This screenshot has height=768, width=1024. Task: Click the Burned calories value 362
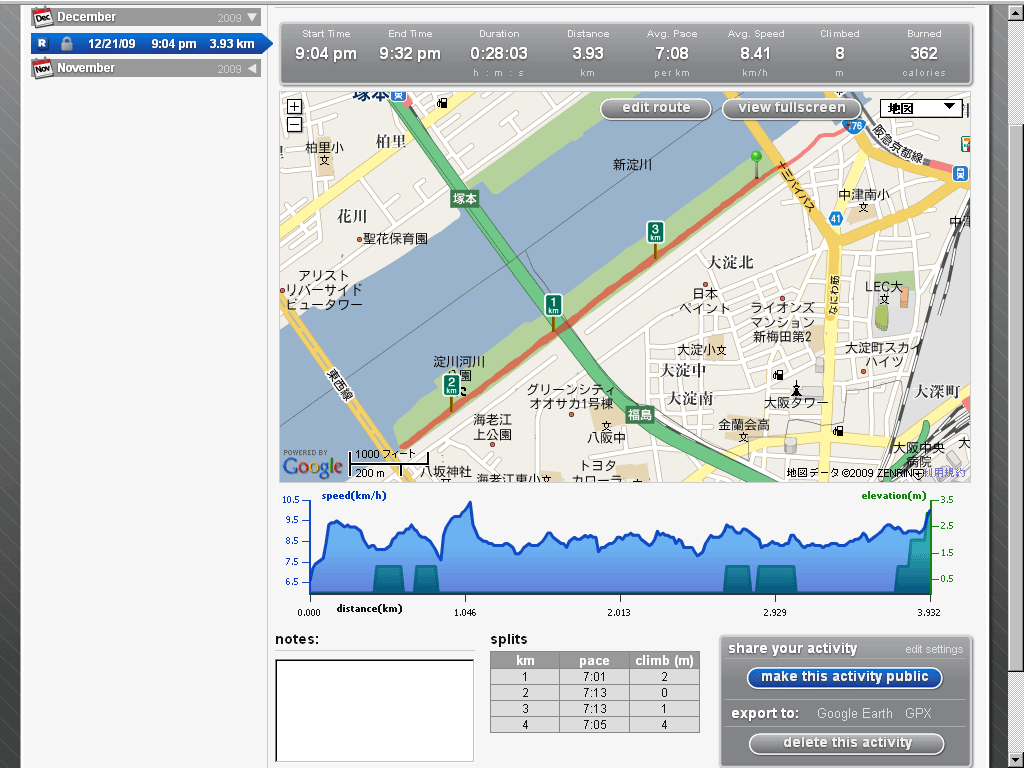[x=923, y=54]
